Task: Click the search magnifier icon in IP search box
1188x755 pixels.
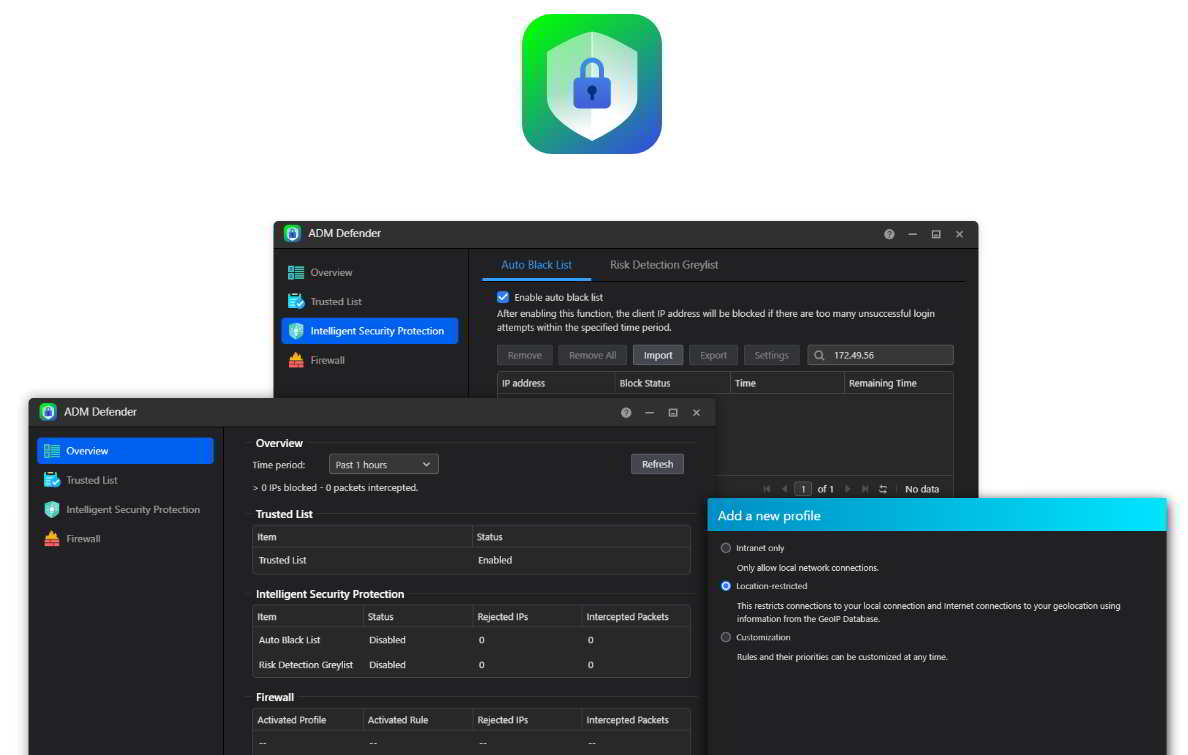Action: click(x=819, y=355)
